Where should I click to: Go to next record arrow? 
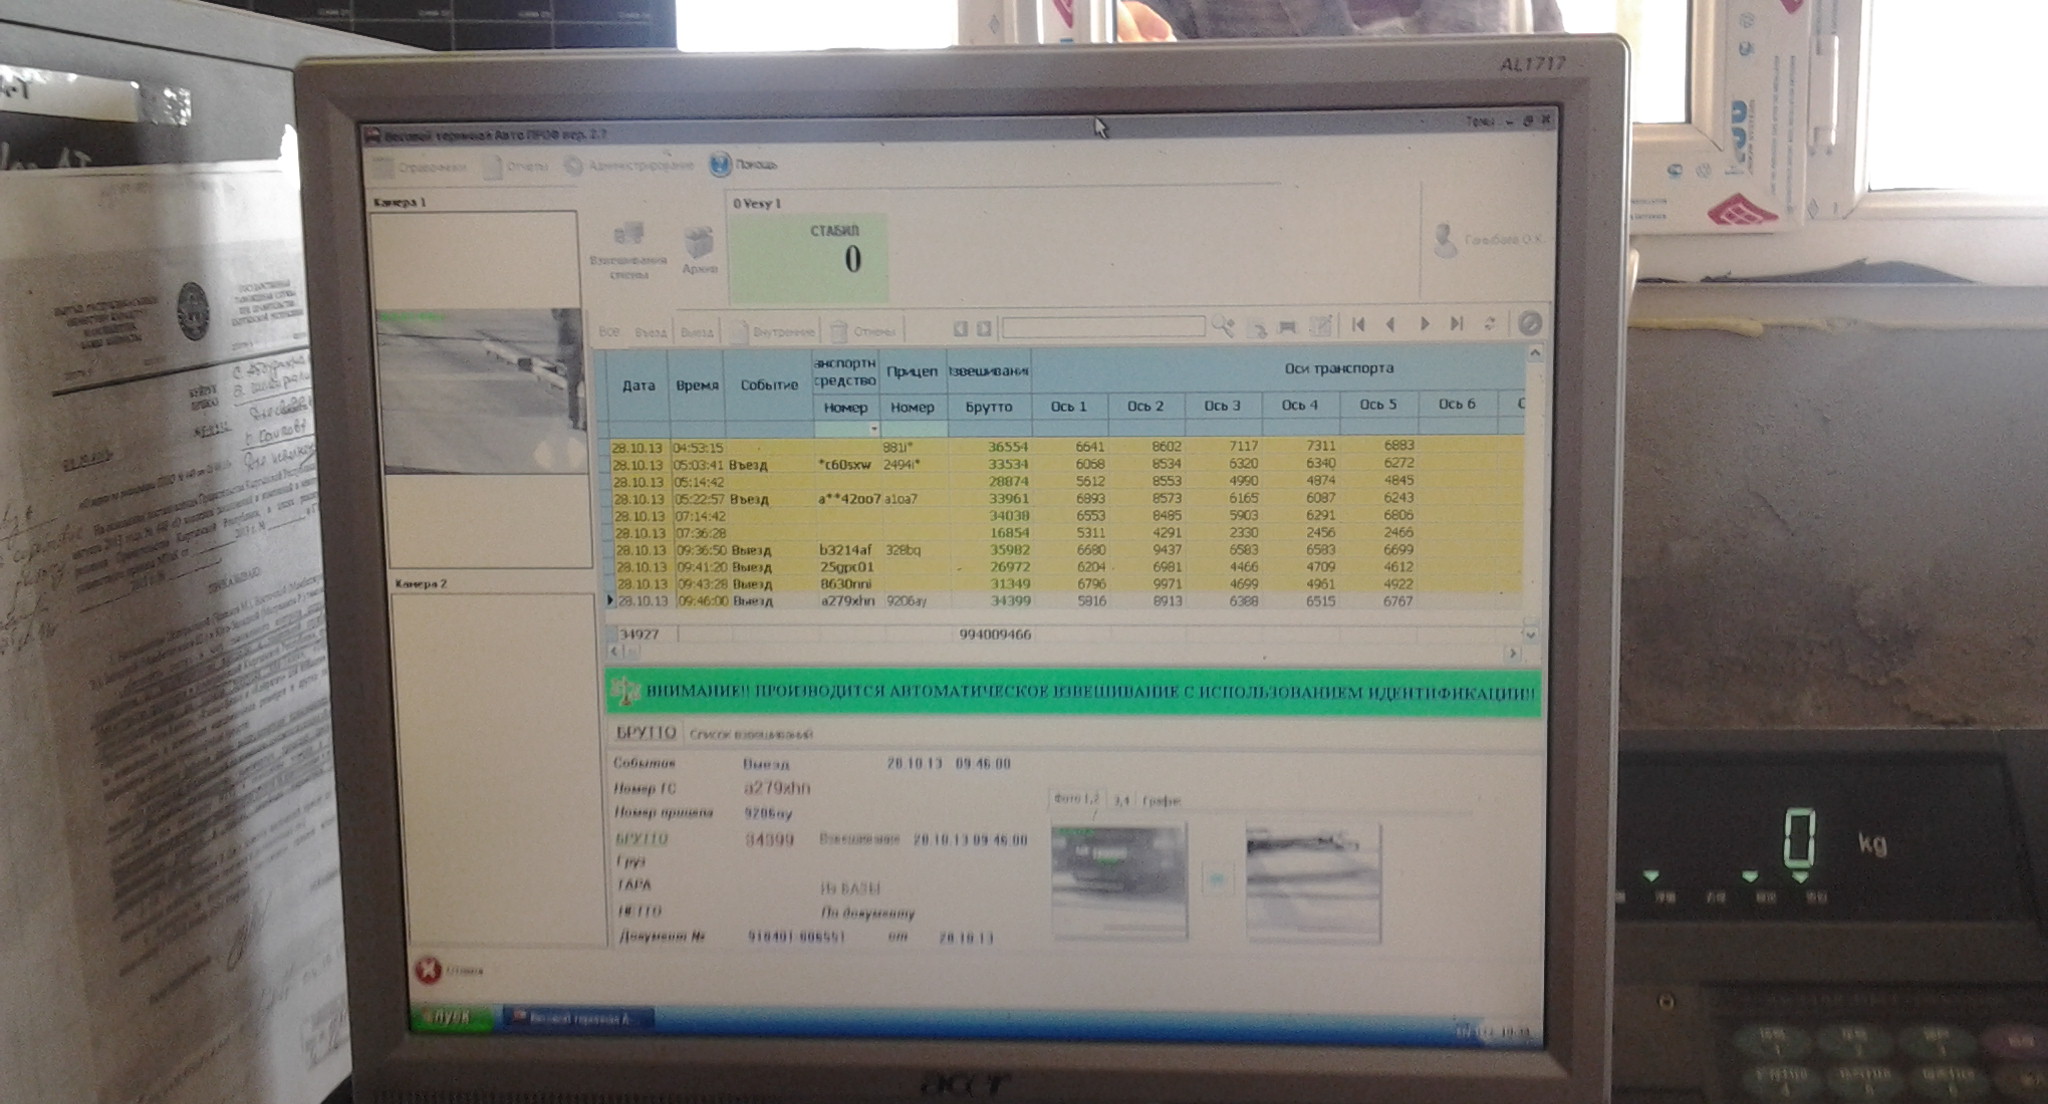coord(1424,324)
